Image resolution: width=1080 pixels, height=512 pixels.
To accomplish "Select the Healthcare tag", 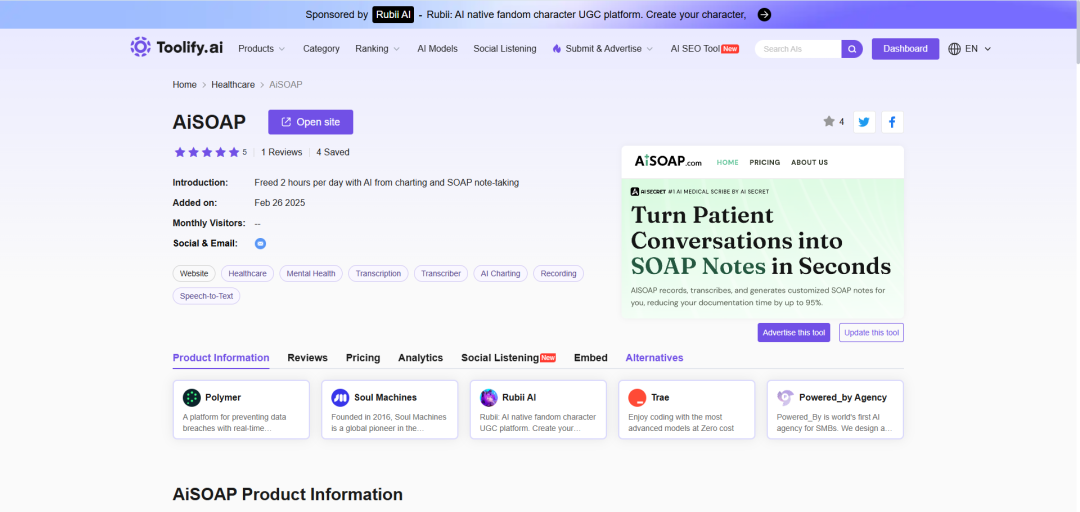I will 247,274.
